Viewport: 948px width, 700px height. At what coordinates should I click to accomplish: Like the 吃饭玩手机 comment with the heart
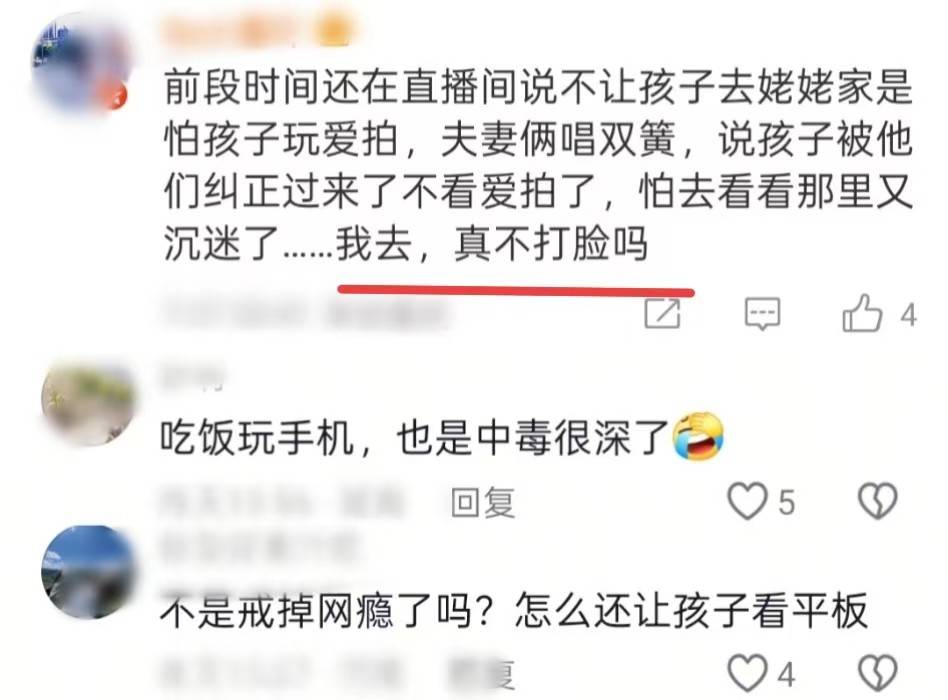747,501
